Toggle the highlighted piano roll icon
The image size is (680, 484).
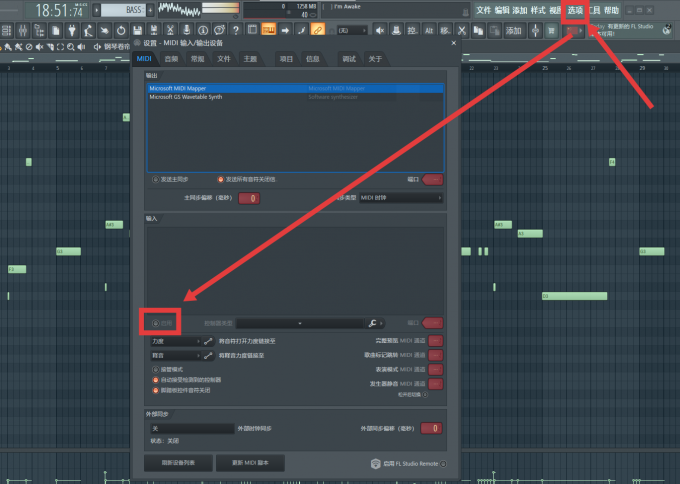point(268,30)
